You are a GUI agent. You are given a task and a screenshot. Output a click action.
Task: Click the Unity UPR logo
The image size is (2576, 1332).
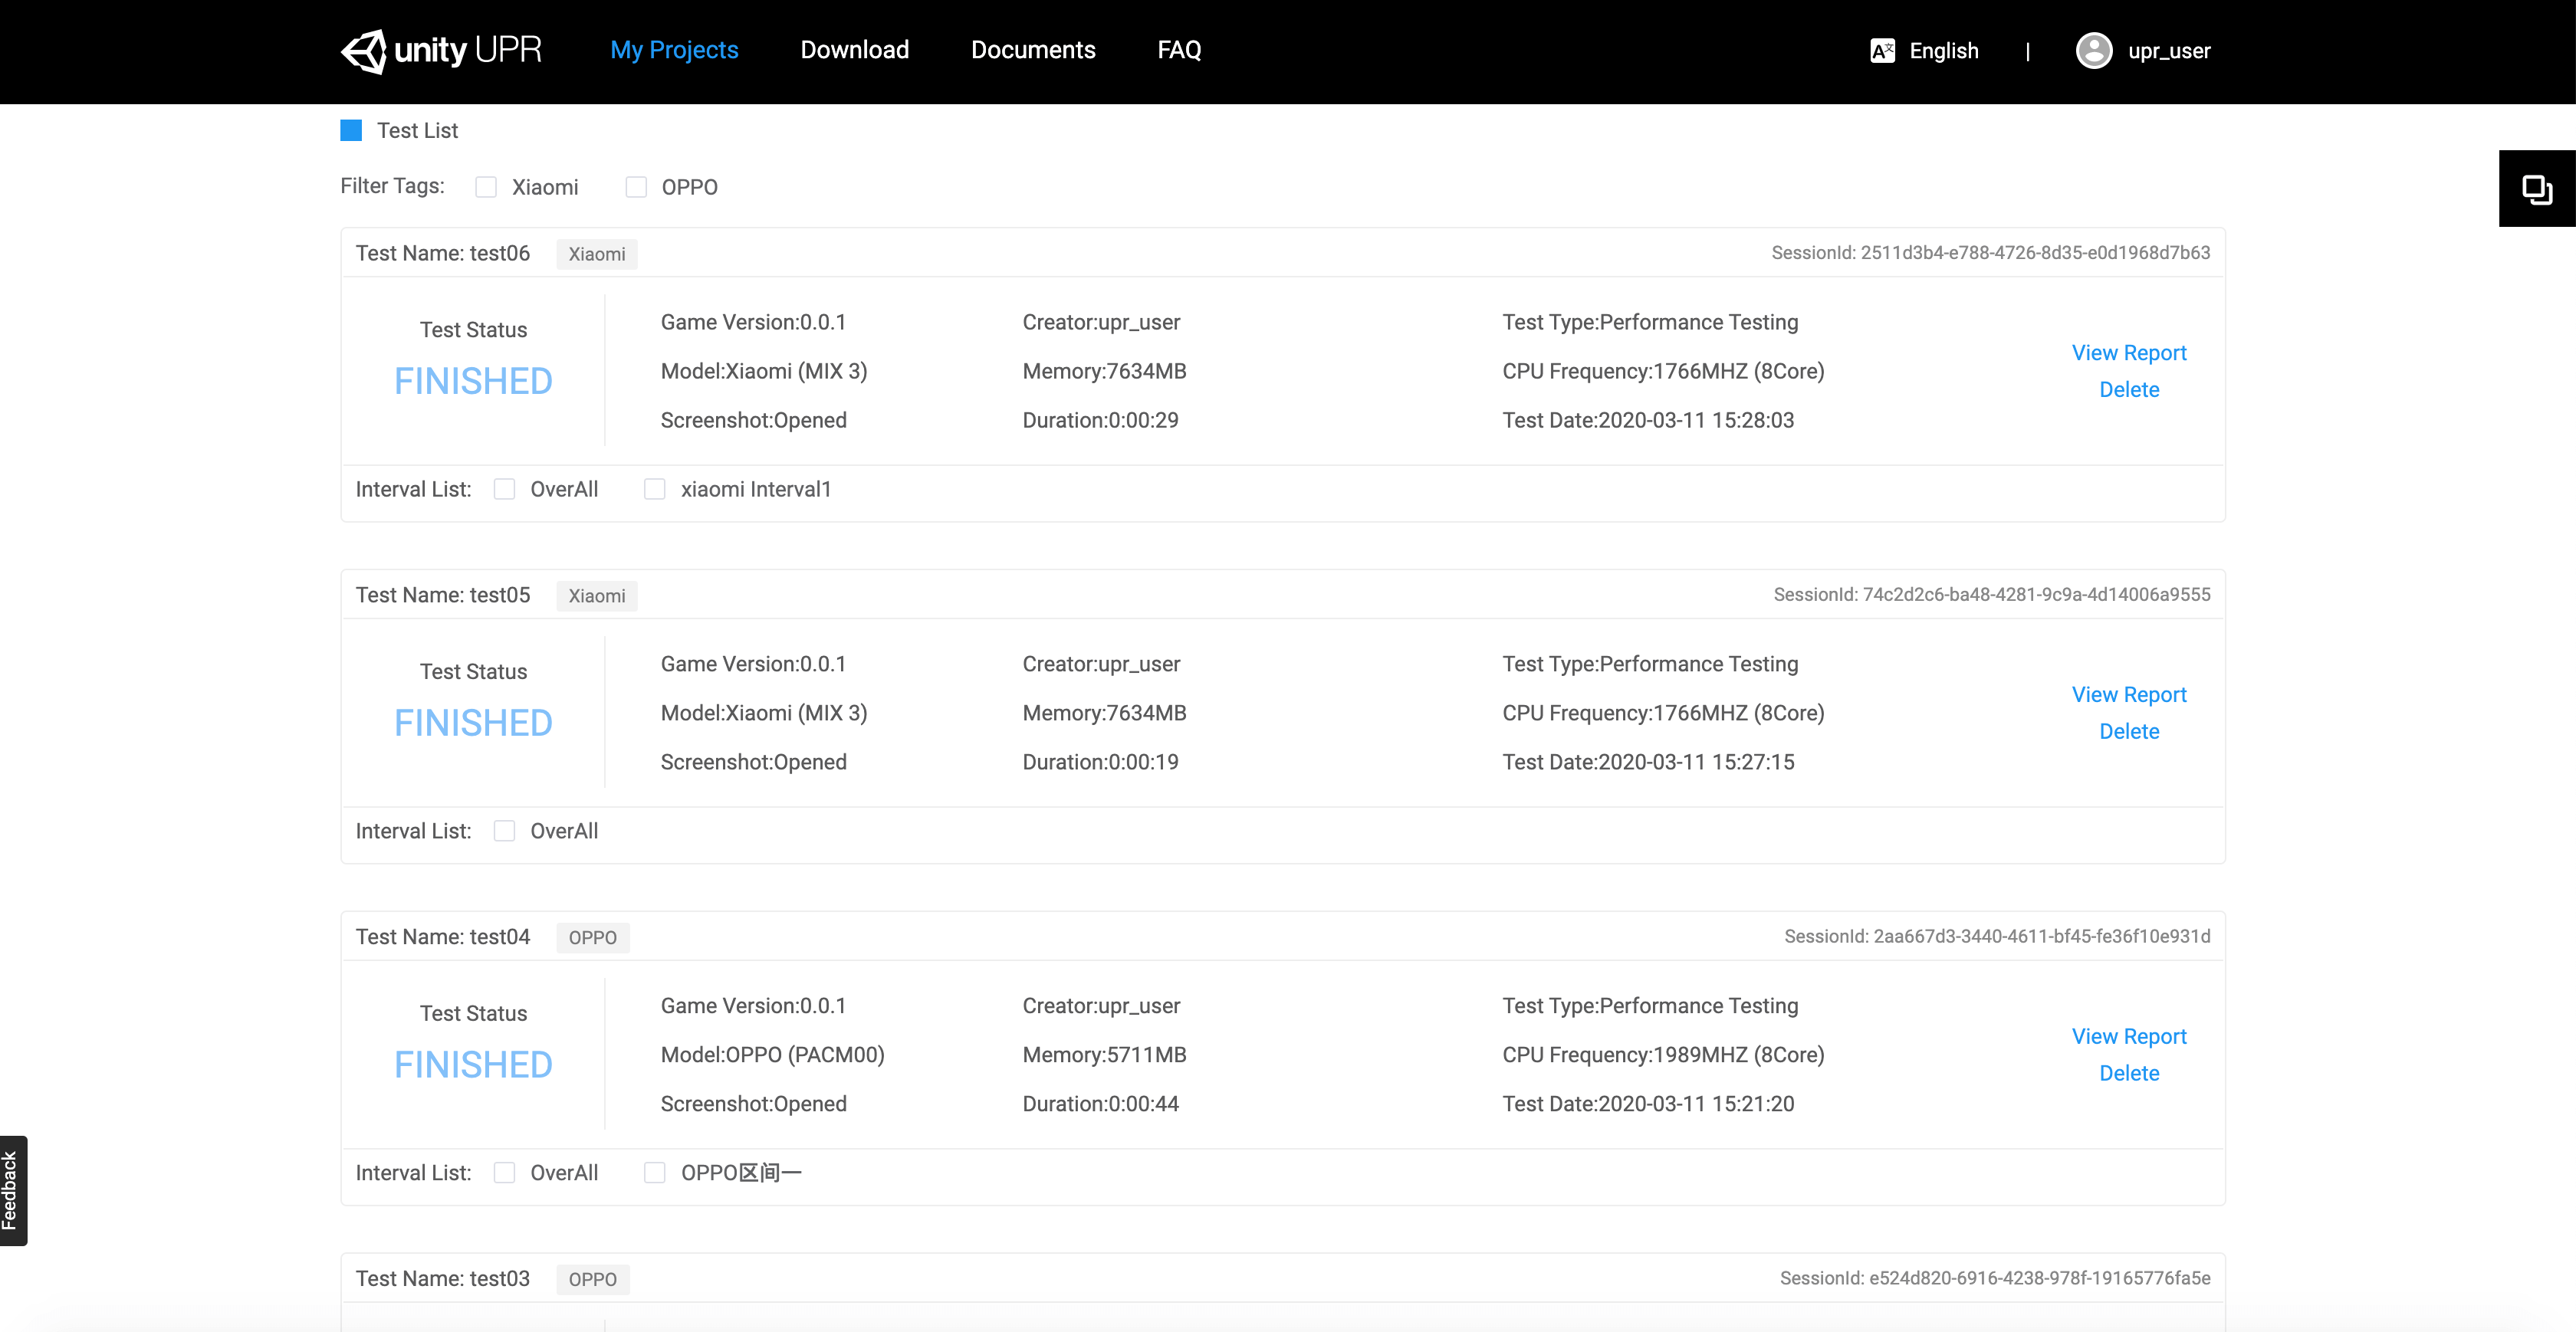click(441, 50)
